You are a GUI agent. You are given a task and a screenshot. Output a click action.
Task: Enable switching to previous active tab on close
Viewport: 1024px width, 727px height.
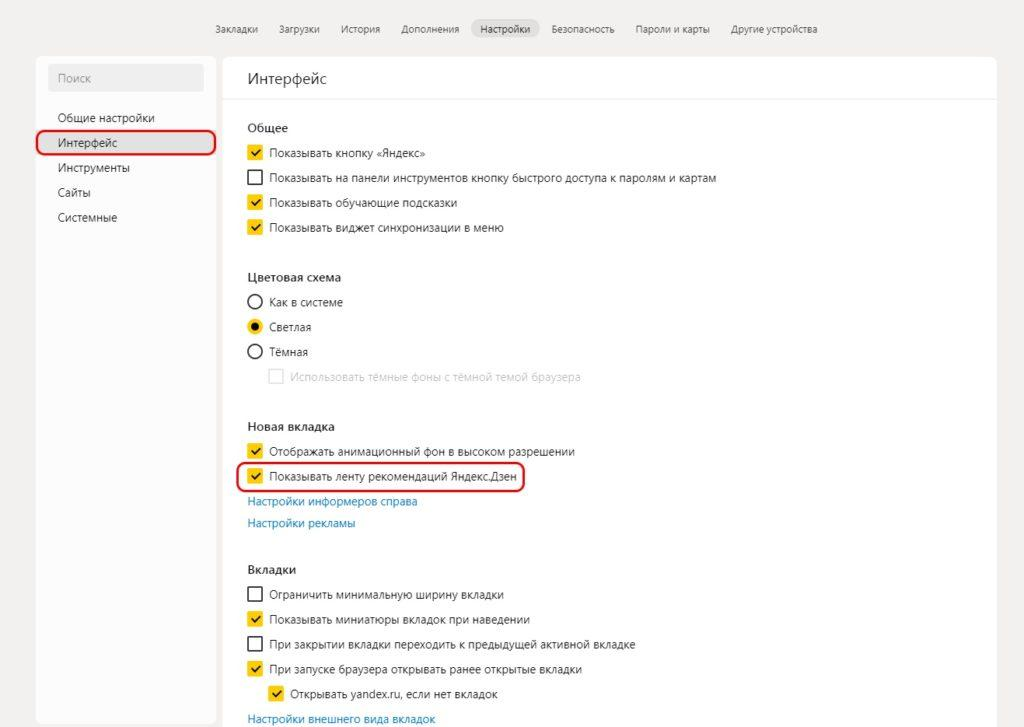click(255, 644)
